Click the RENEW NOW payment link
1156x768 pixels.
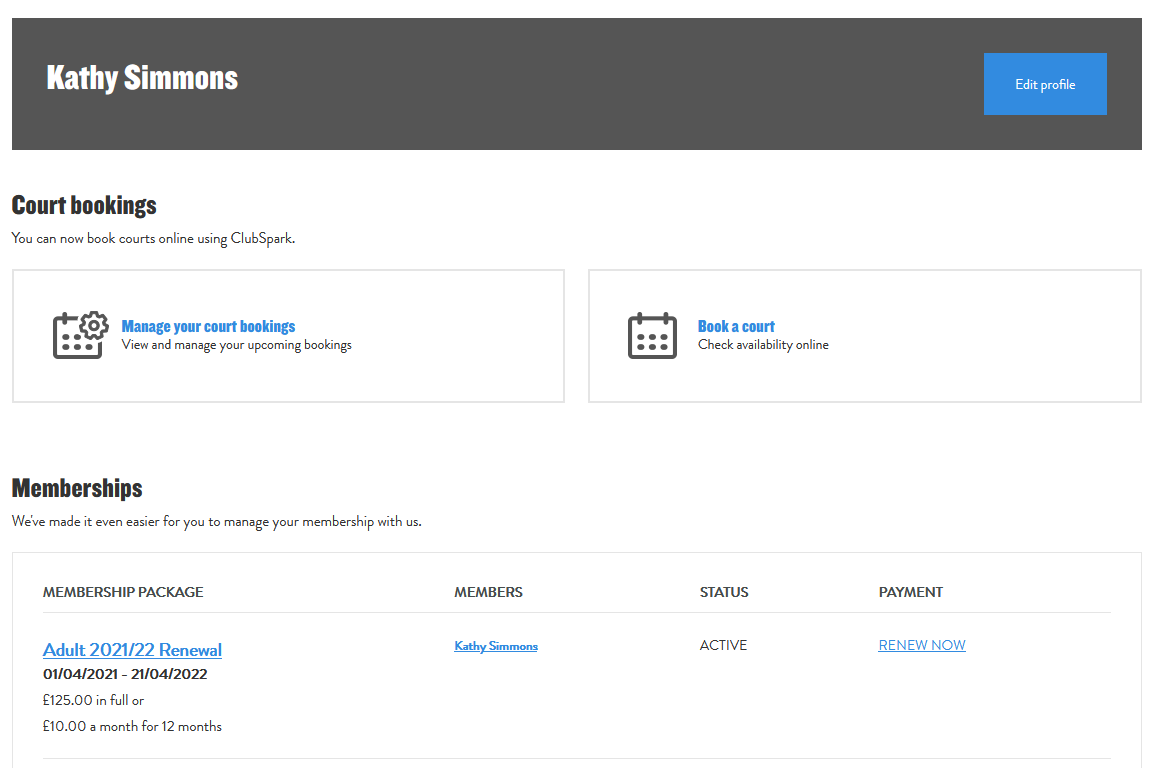[921, 645]
